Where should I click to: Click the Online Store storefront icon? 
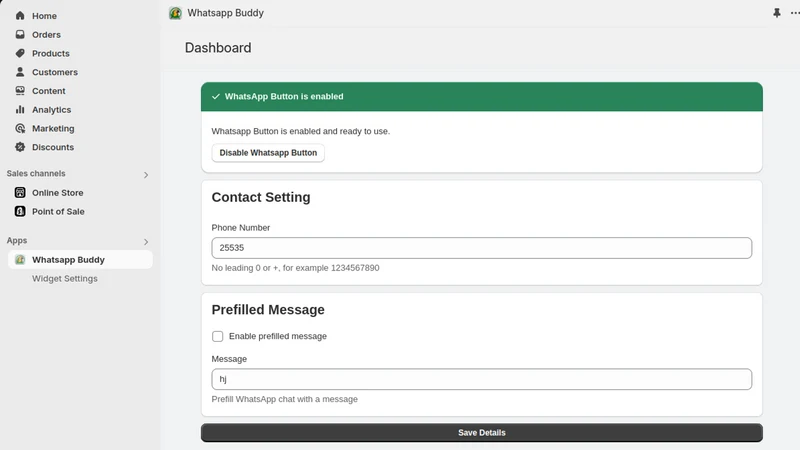[x=20, y=192]
